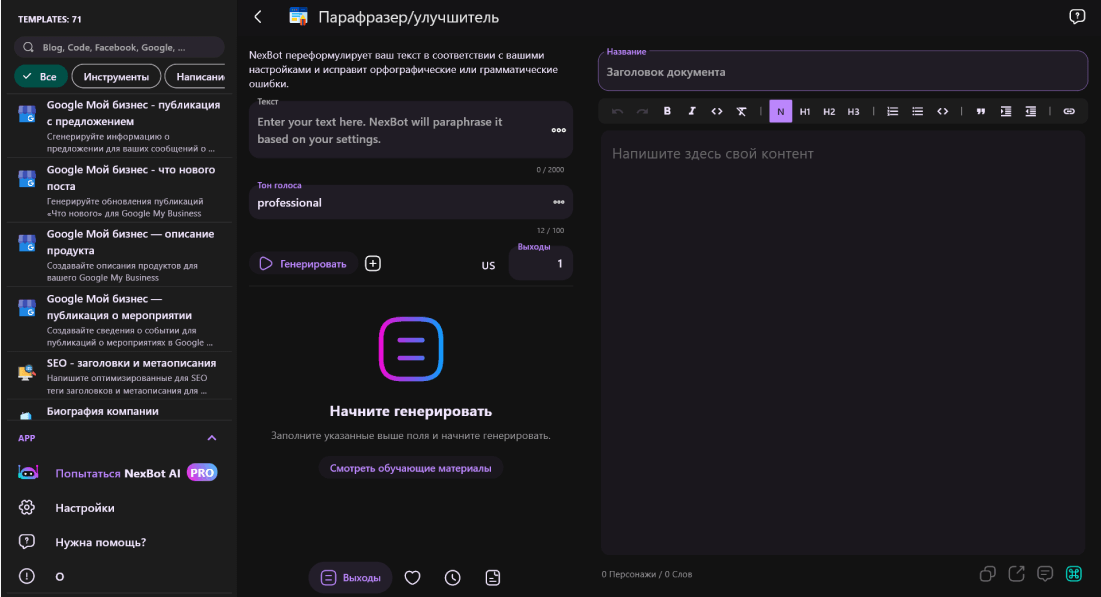The image size is (1101, 597).
Task: Apply H3 heading style
Action: point(853,111)
